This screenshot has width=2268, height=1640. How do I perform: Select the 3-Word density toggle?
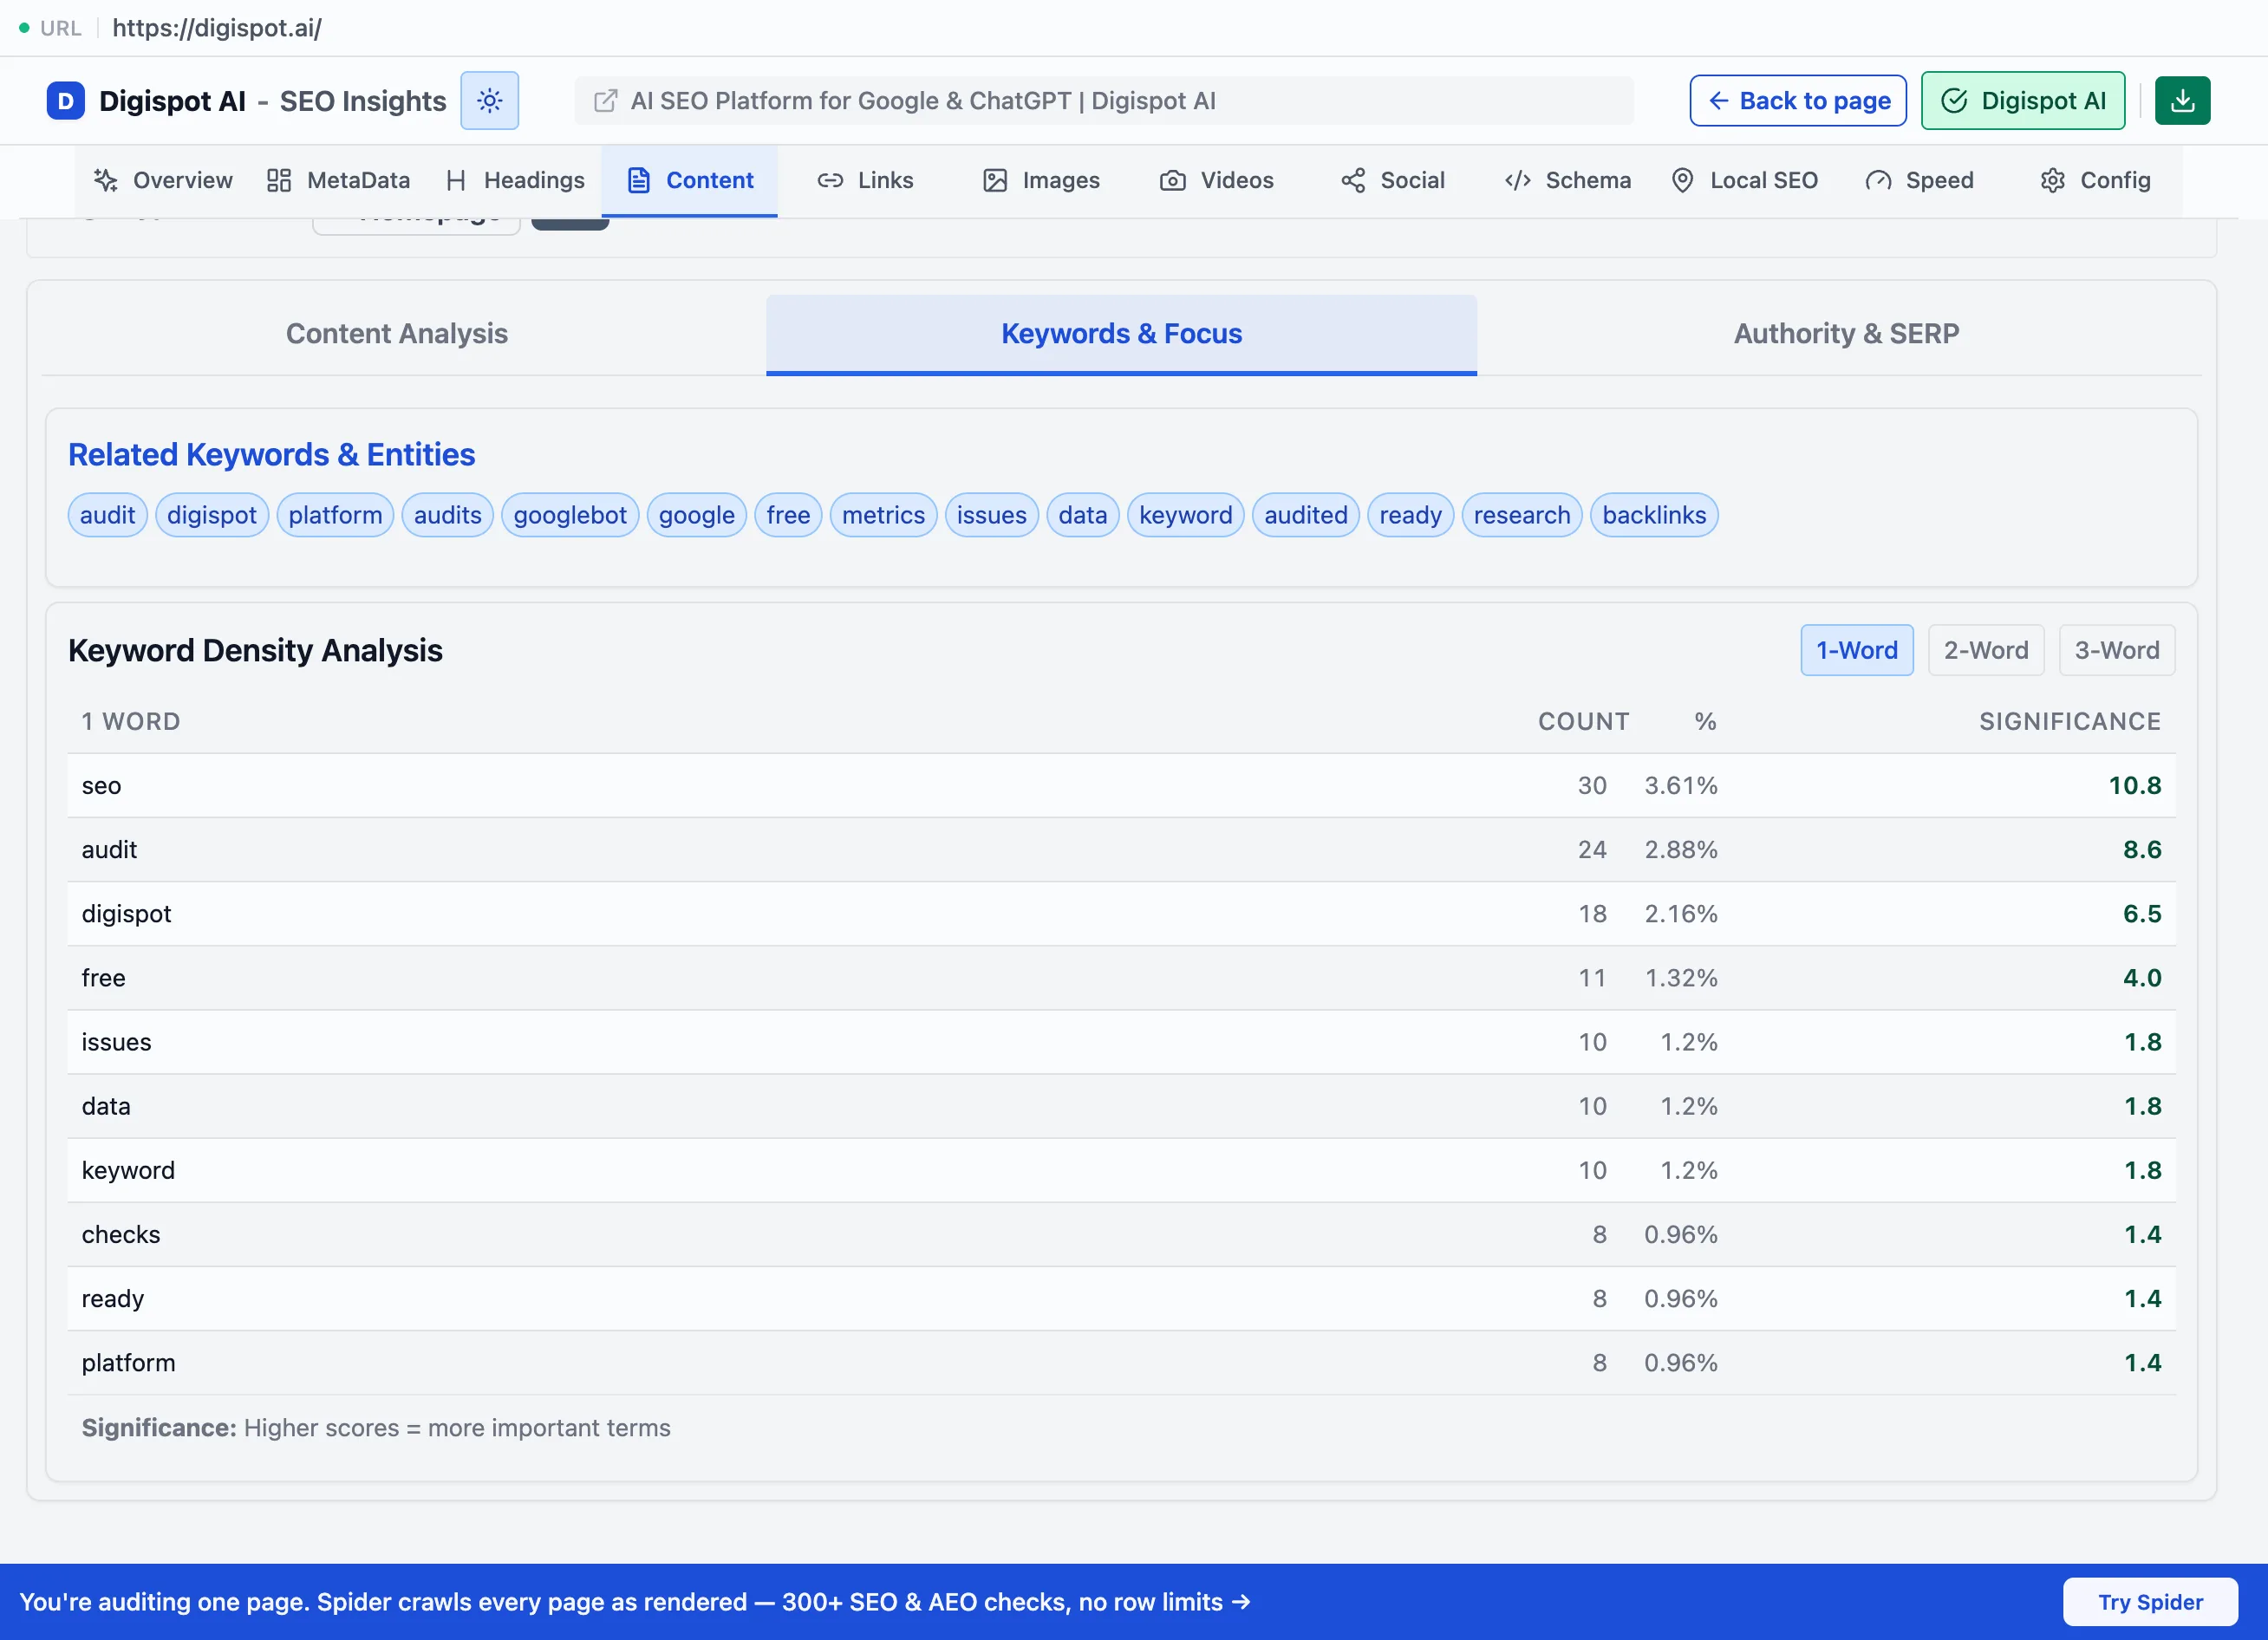[2116, 651]
